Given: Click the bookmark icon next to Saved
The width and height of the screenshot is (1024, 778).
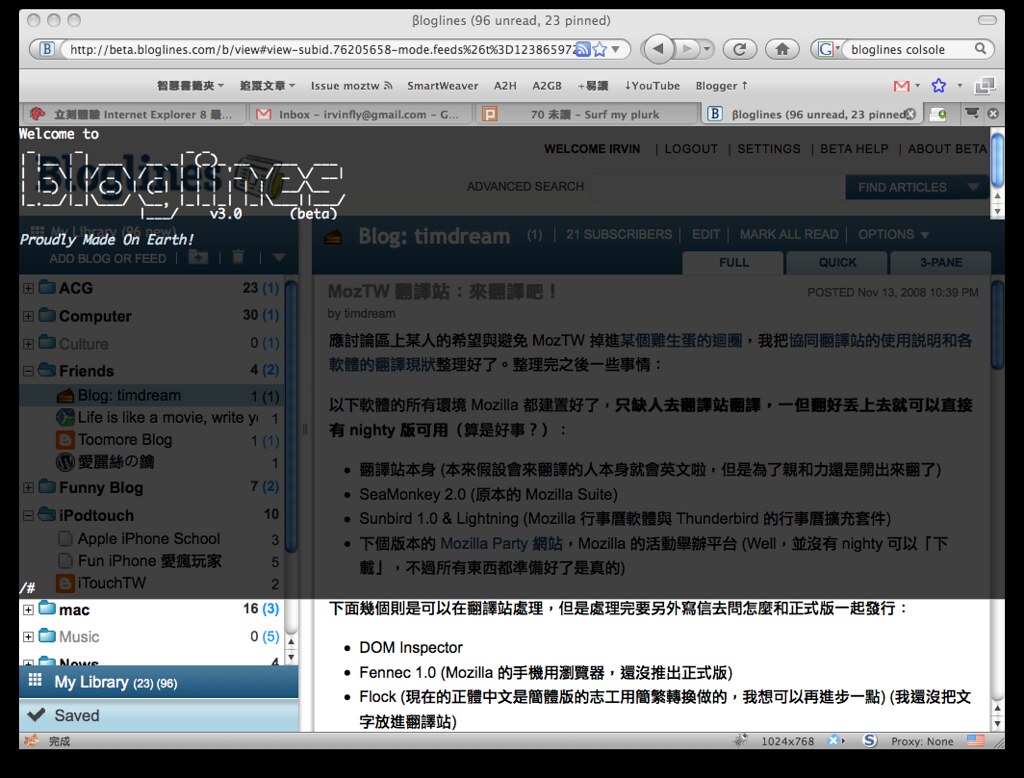Looking at the screenshot, I should (x=34, y=715).
